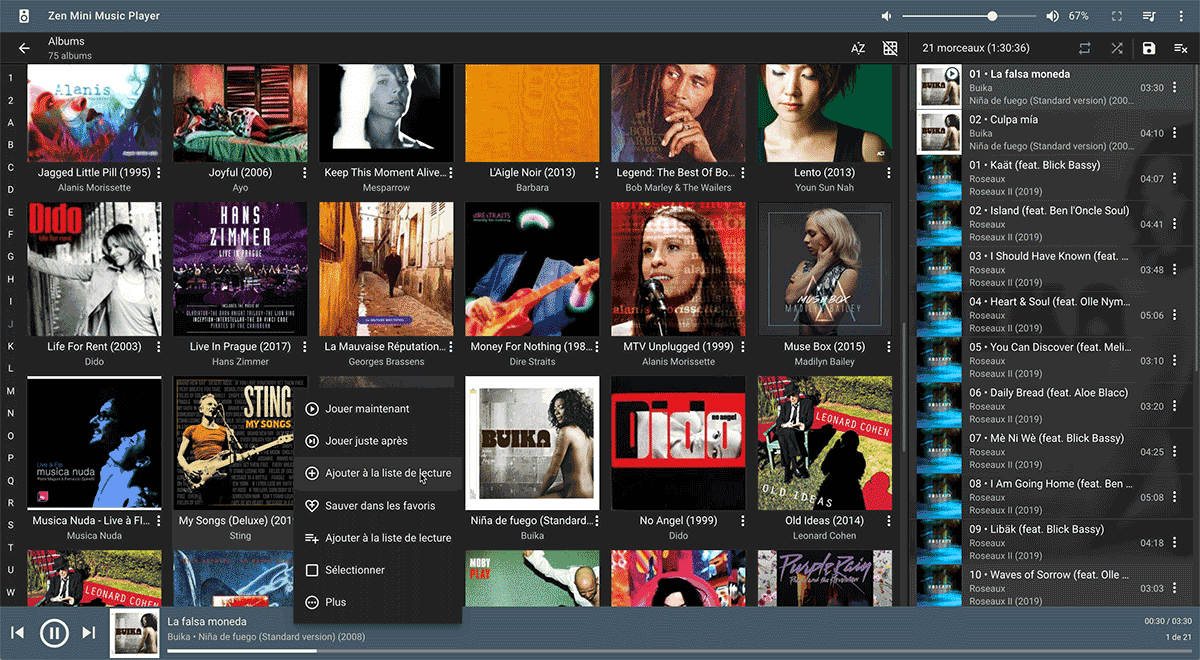The height and width of the screenshot is (660, 1200).
Task: Open options menu for Muse Box album
Action: tap(889, 347)
